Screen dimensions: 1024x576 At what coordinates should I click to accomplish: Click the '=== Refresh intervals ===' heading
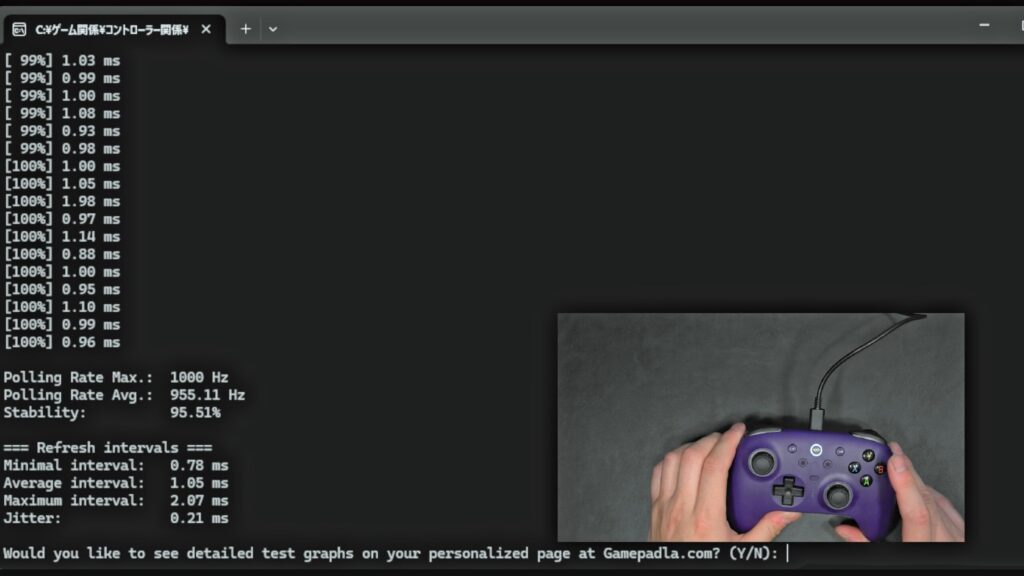(x=108, y=448)
